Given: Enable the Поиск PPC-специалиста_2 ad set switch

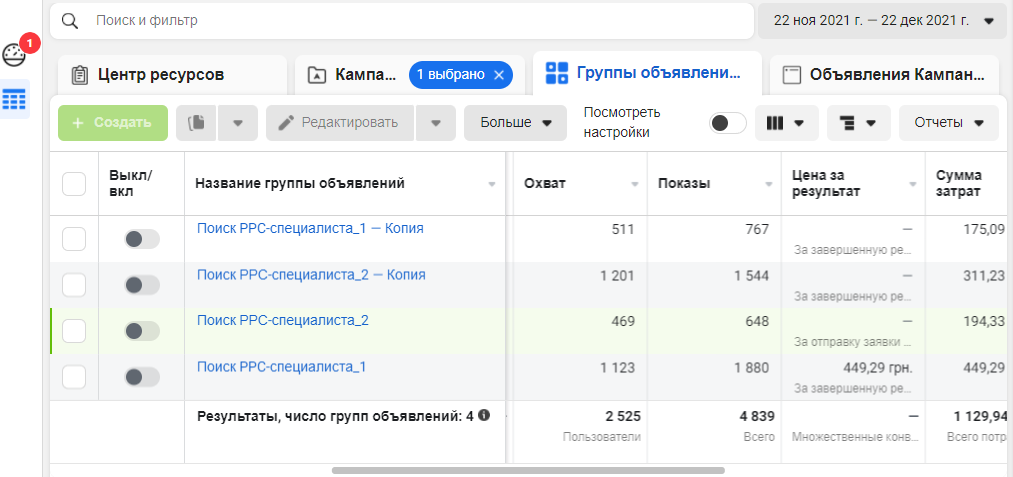Looking at the screenshot, I should (x=141, y=331).
